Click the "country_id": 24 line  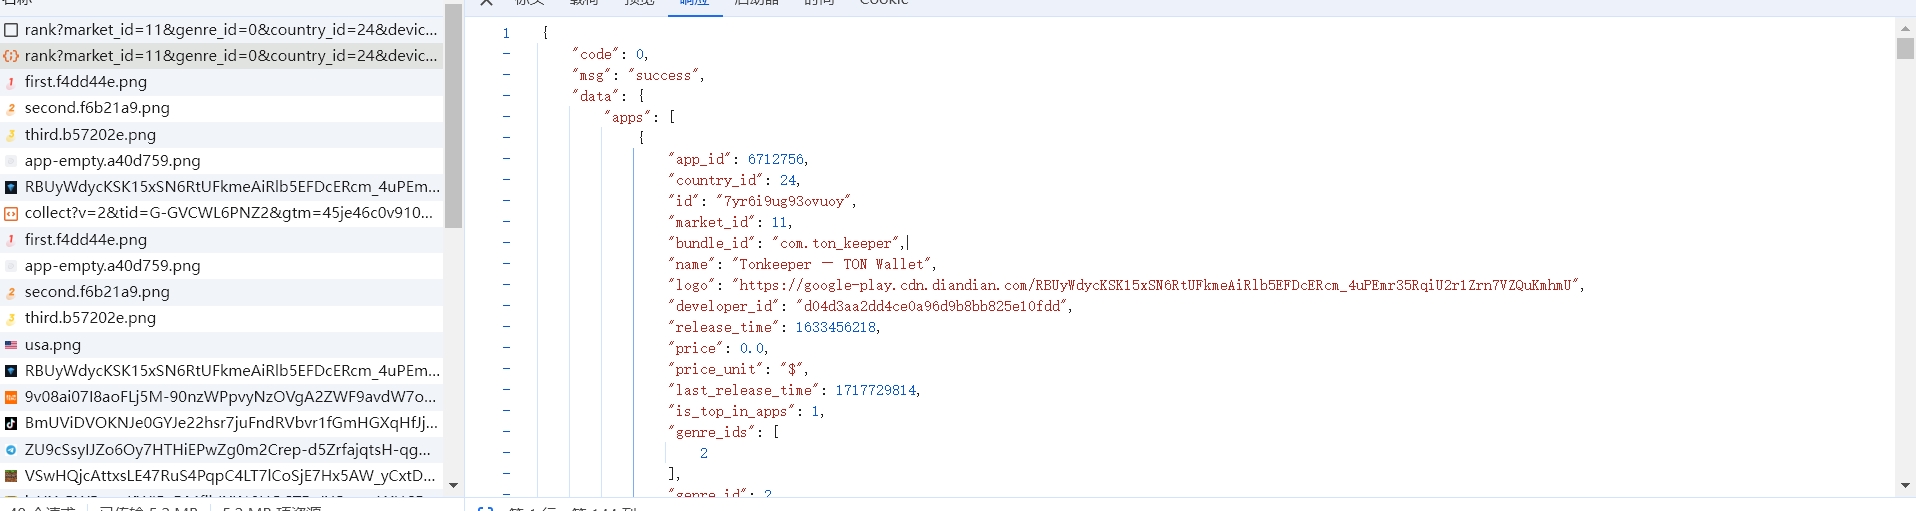[734, 180]
